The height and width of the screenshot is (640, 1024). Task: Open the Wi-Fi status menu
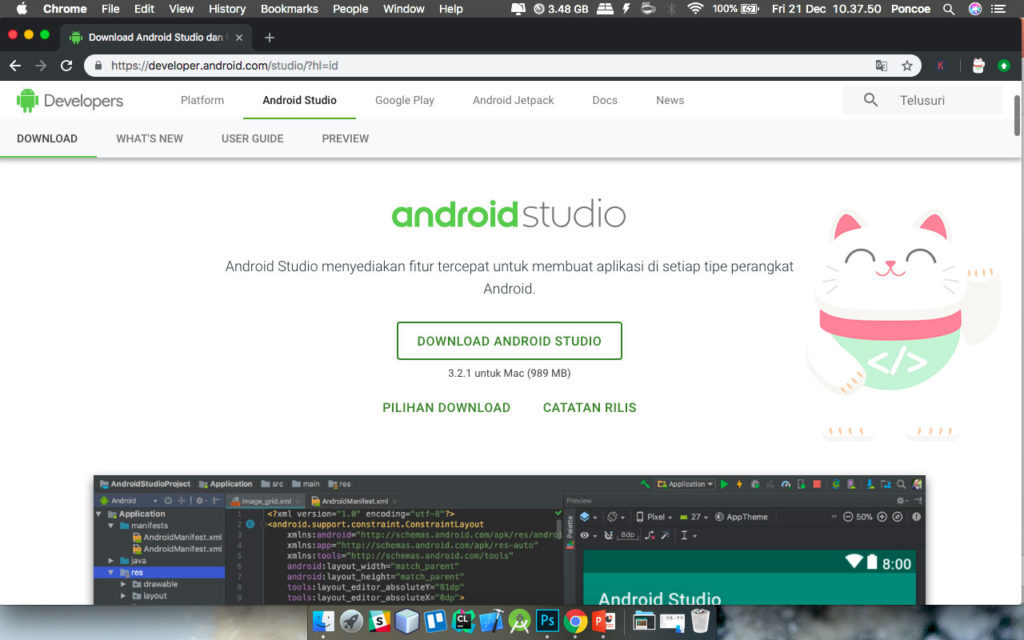pyautogui.click(x=696, y=8)
